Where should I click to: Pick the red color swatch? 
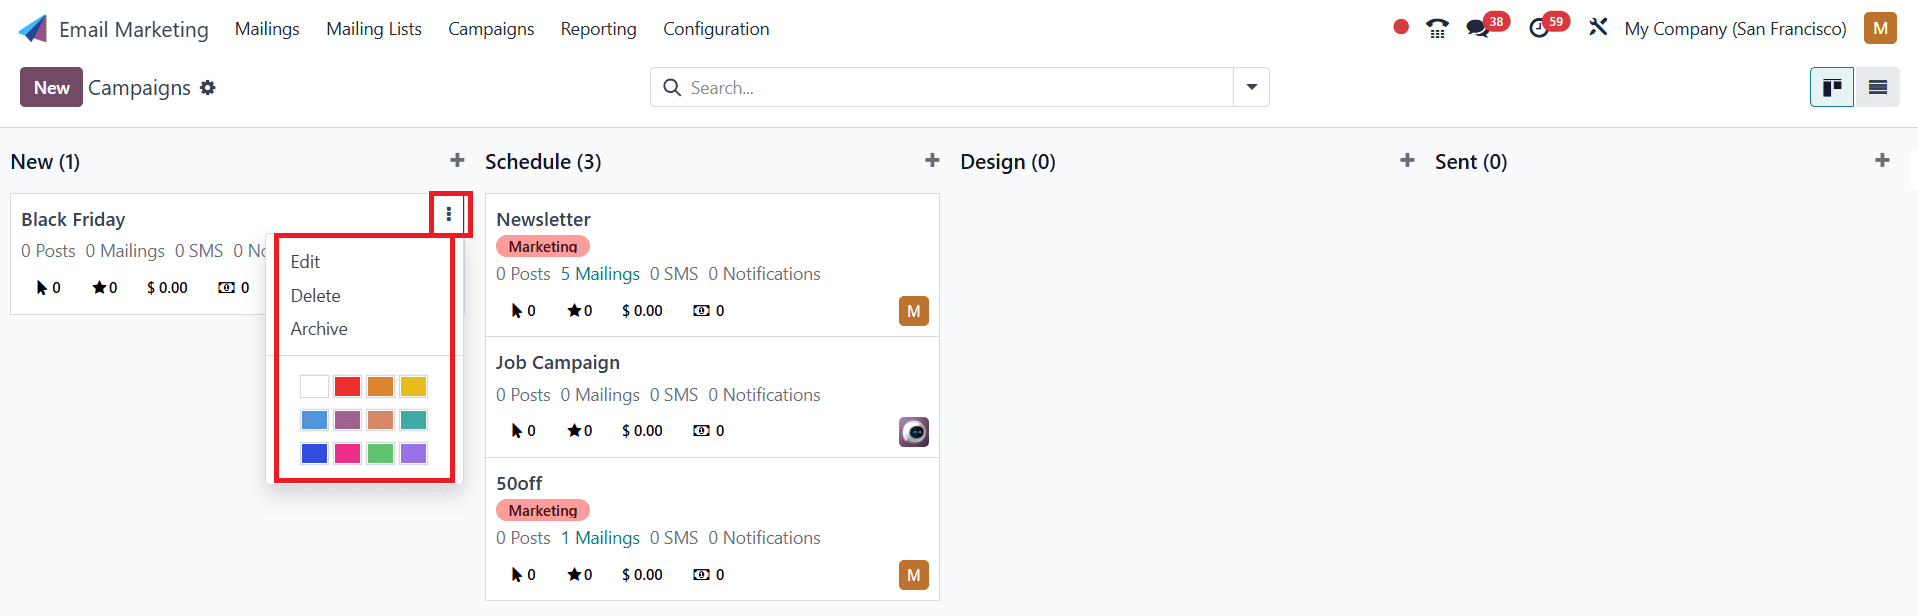coord(347,386)
